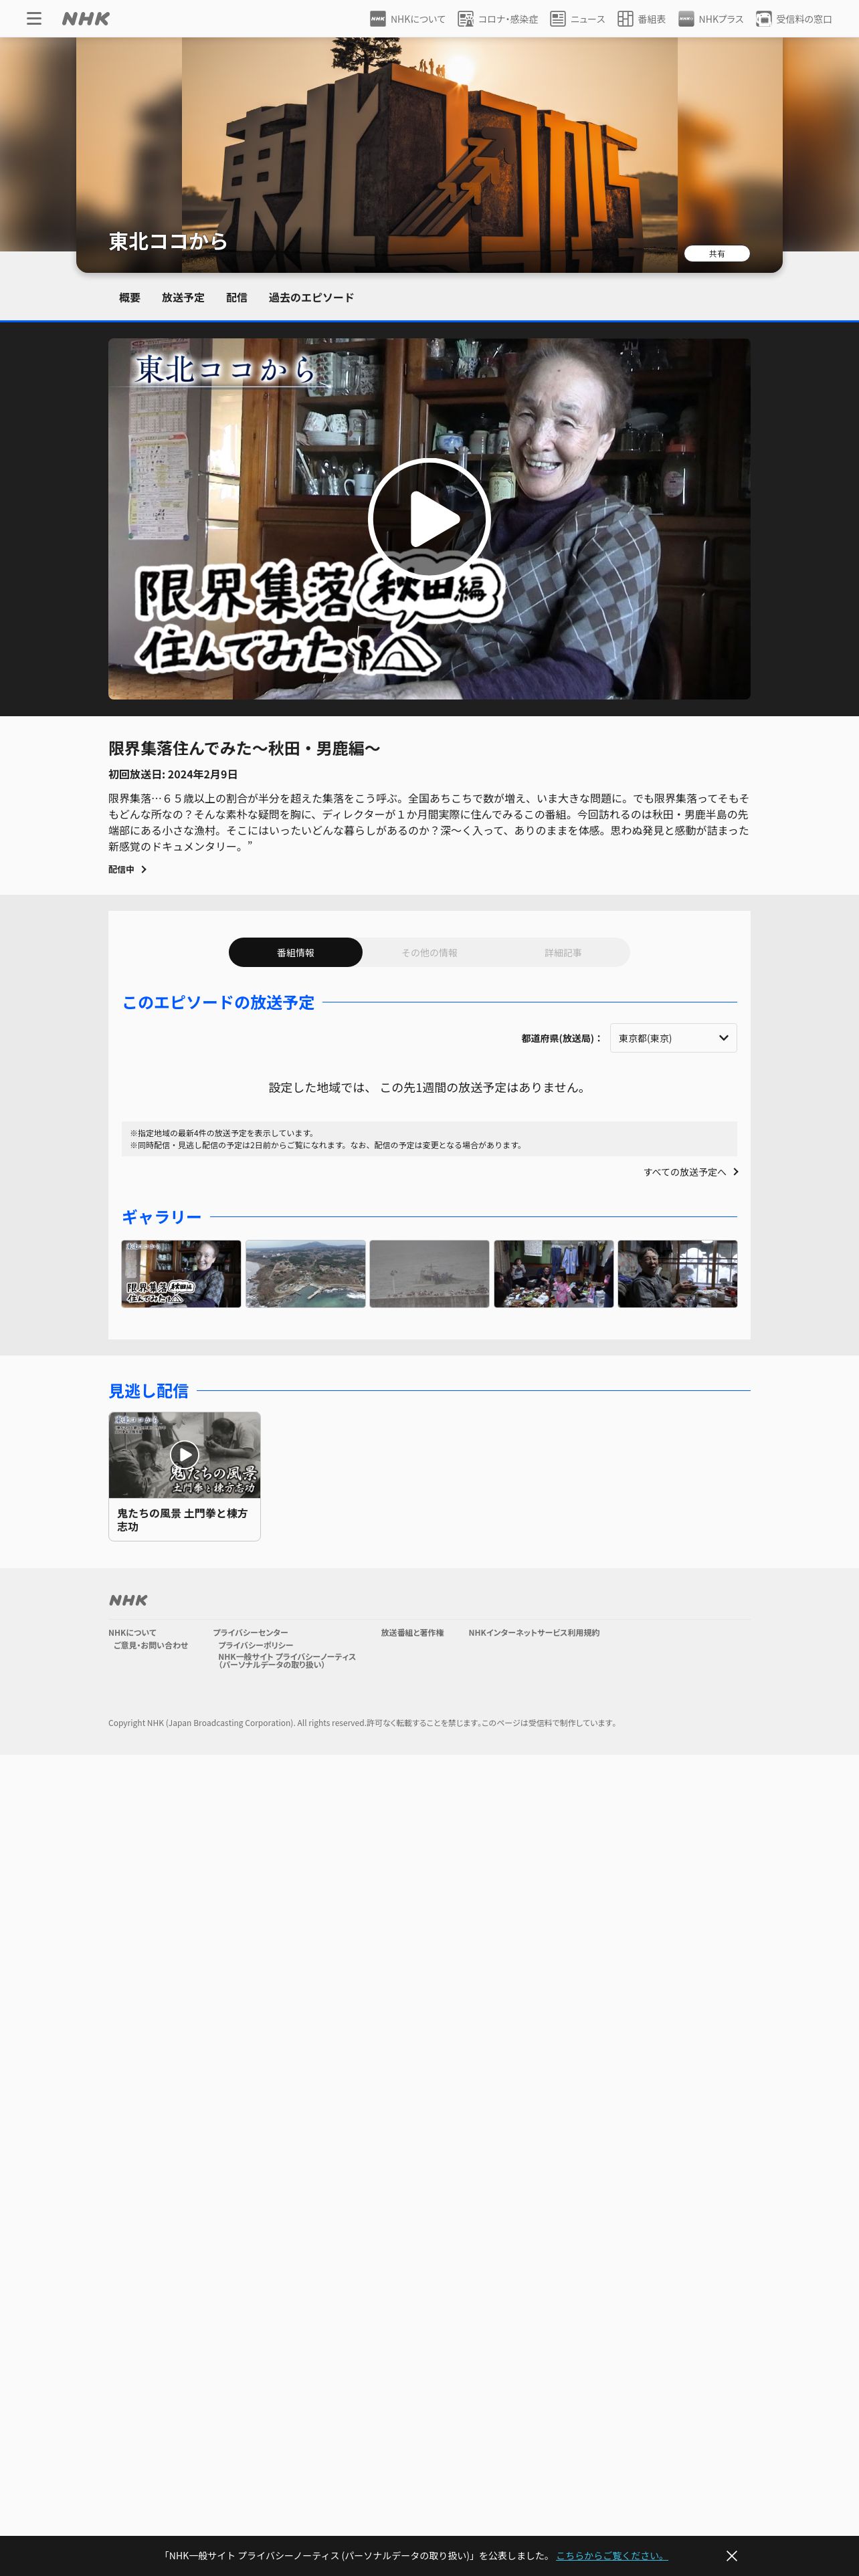Select the 概要 tab
859x2576 pixels.
coord(130,298)
